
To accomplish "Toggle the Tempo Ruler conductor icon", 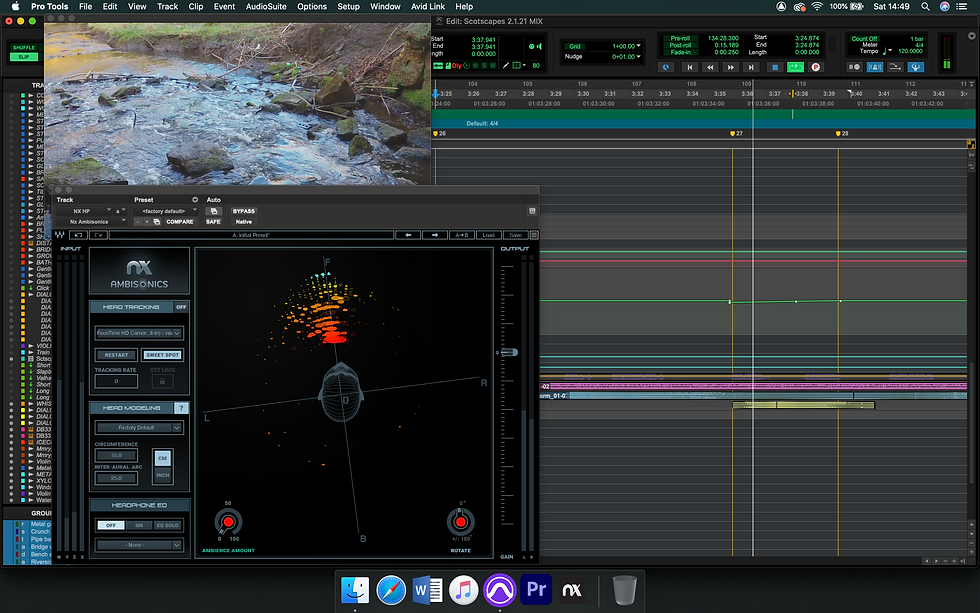I will [916, 67].
